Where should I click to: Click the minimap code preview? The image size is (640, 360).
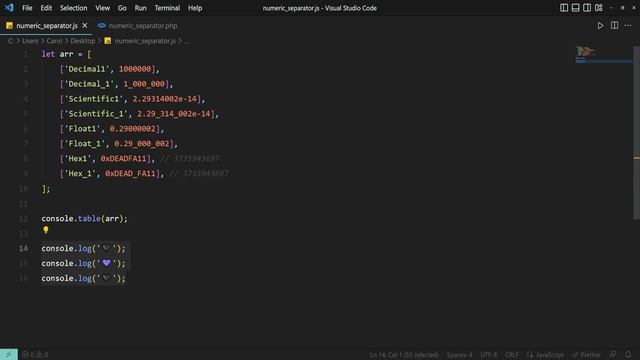click(x=604, y=55)
